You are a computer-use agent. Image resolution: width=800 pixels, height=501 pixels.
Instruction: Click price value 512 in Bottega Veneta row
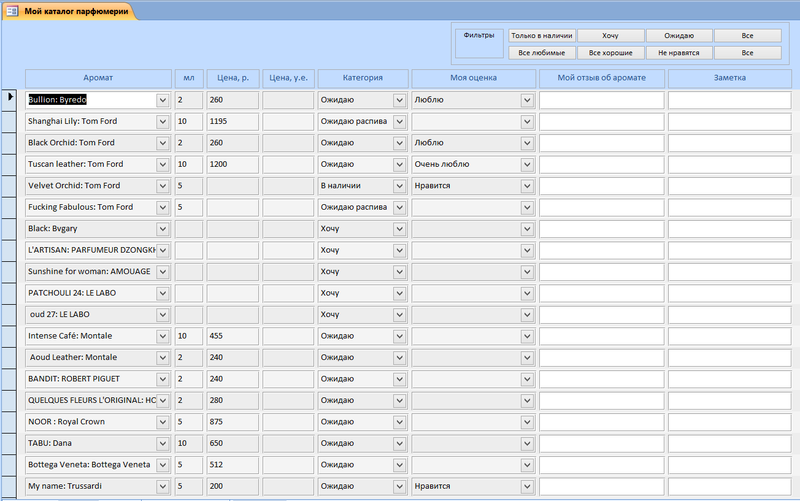click(216, 465)
